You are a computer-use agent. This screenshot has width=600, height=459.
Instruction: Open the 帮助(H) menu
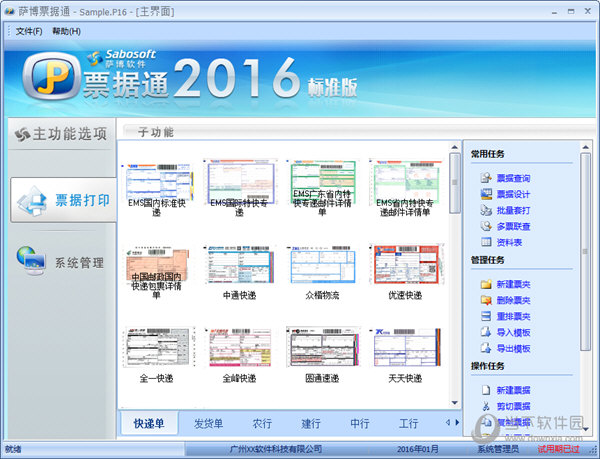click(x=66, y=31)
